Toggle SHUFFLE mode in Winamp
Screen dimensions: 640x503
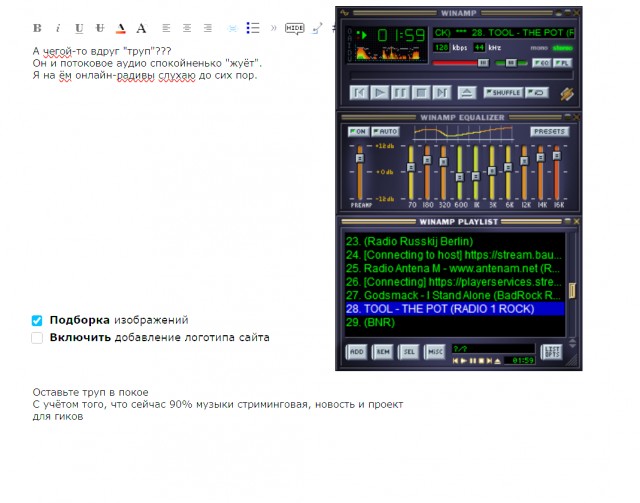(503, 93)
